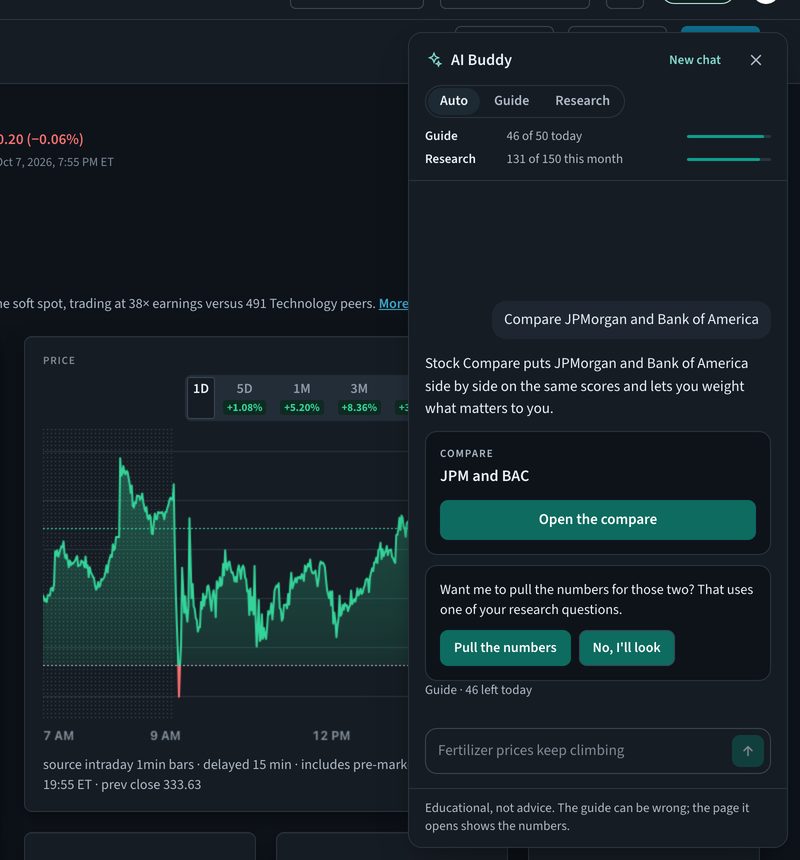
Task: Choose No, I'll look
Action: (x=626, y=648)
